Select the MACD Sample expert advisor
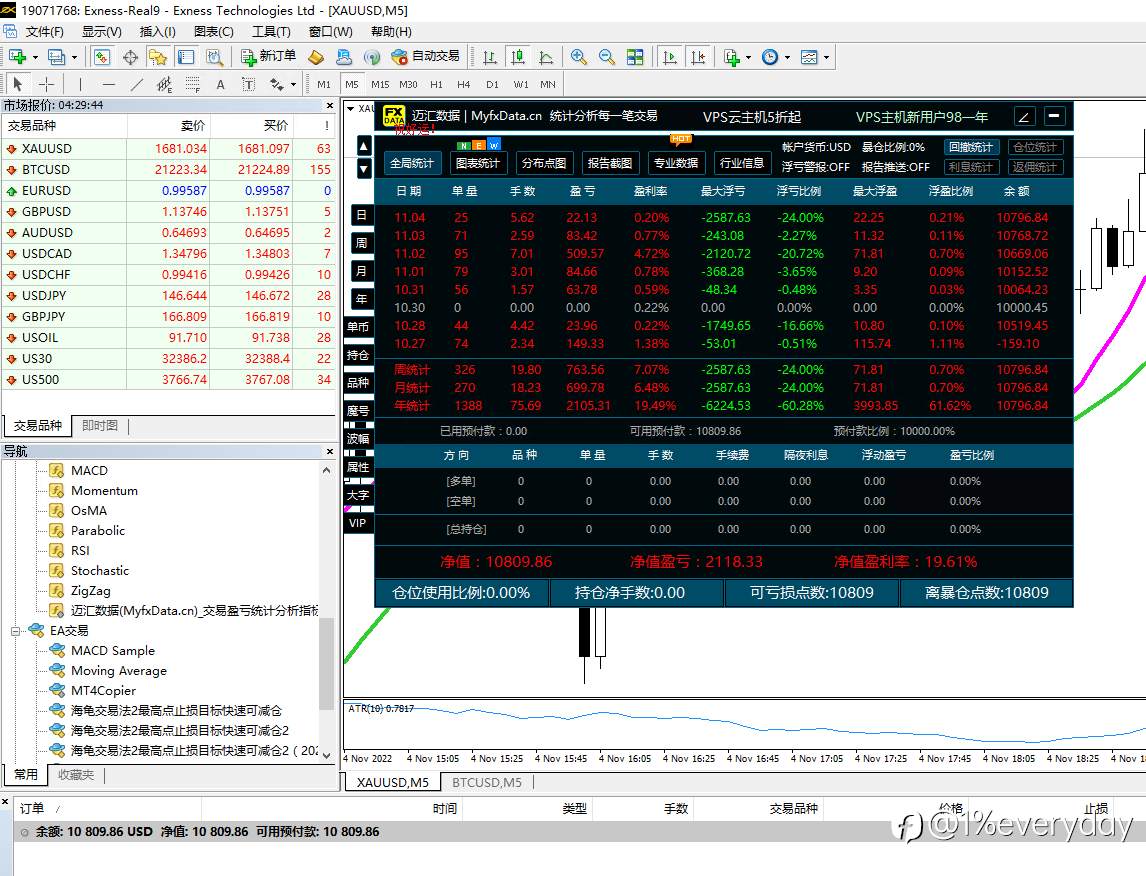Screen dimensions: 1146x876 113,650
